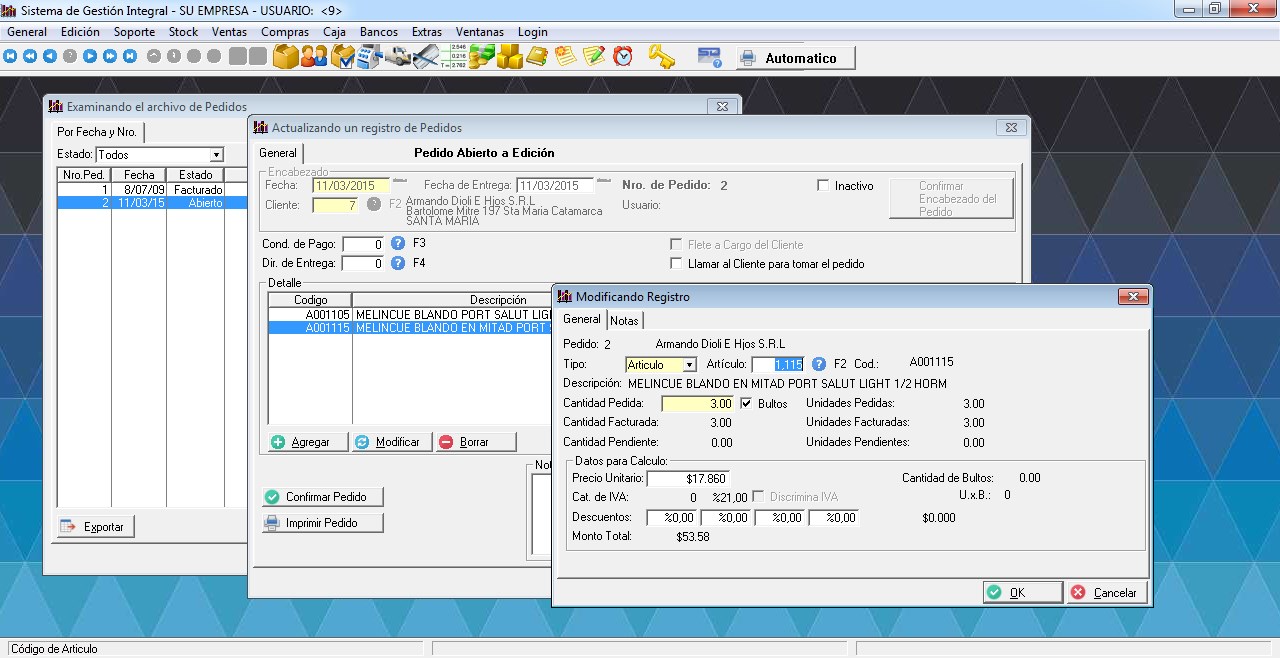Click the Confirmar Pedido button
Viewport: 1280px width, 658px height.
point(323,497)
